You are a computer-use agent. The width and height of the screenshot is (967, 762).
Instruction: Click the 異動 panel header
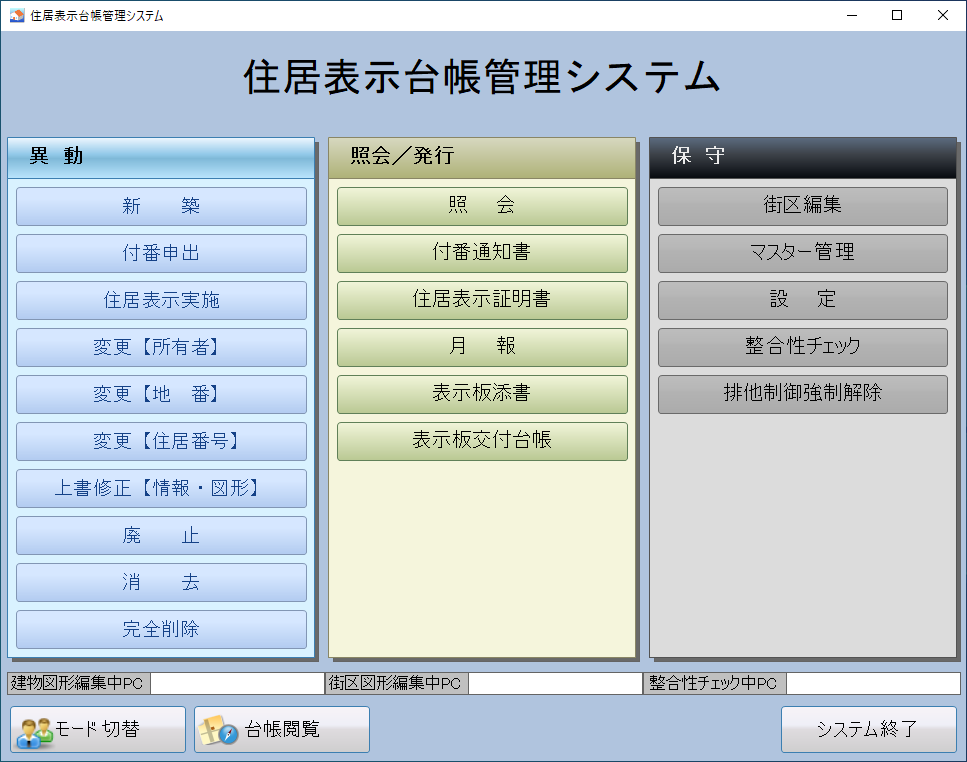click(x=161, y=158)
